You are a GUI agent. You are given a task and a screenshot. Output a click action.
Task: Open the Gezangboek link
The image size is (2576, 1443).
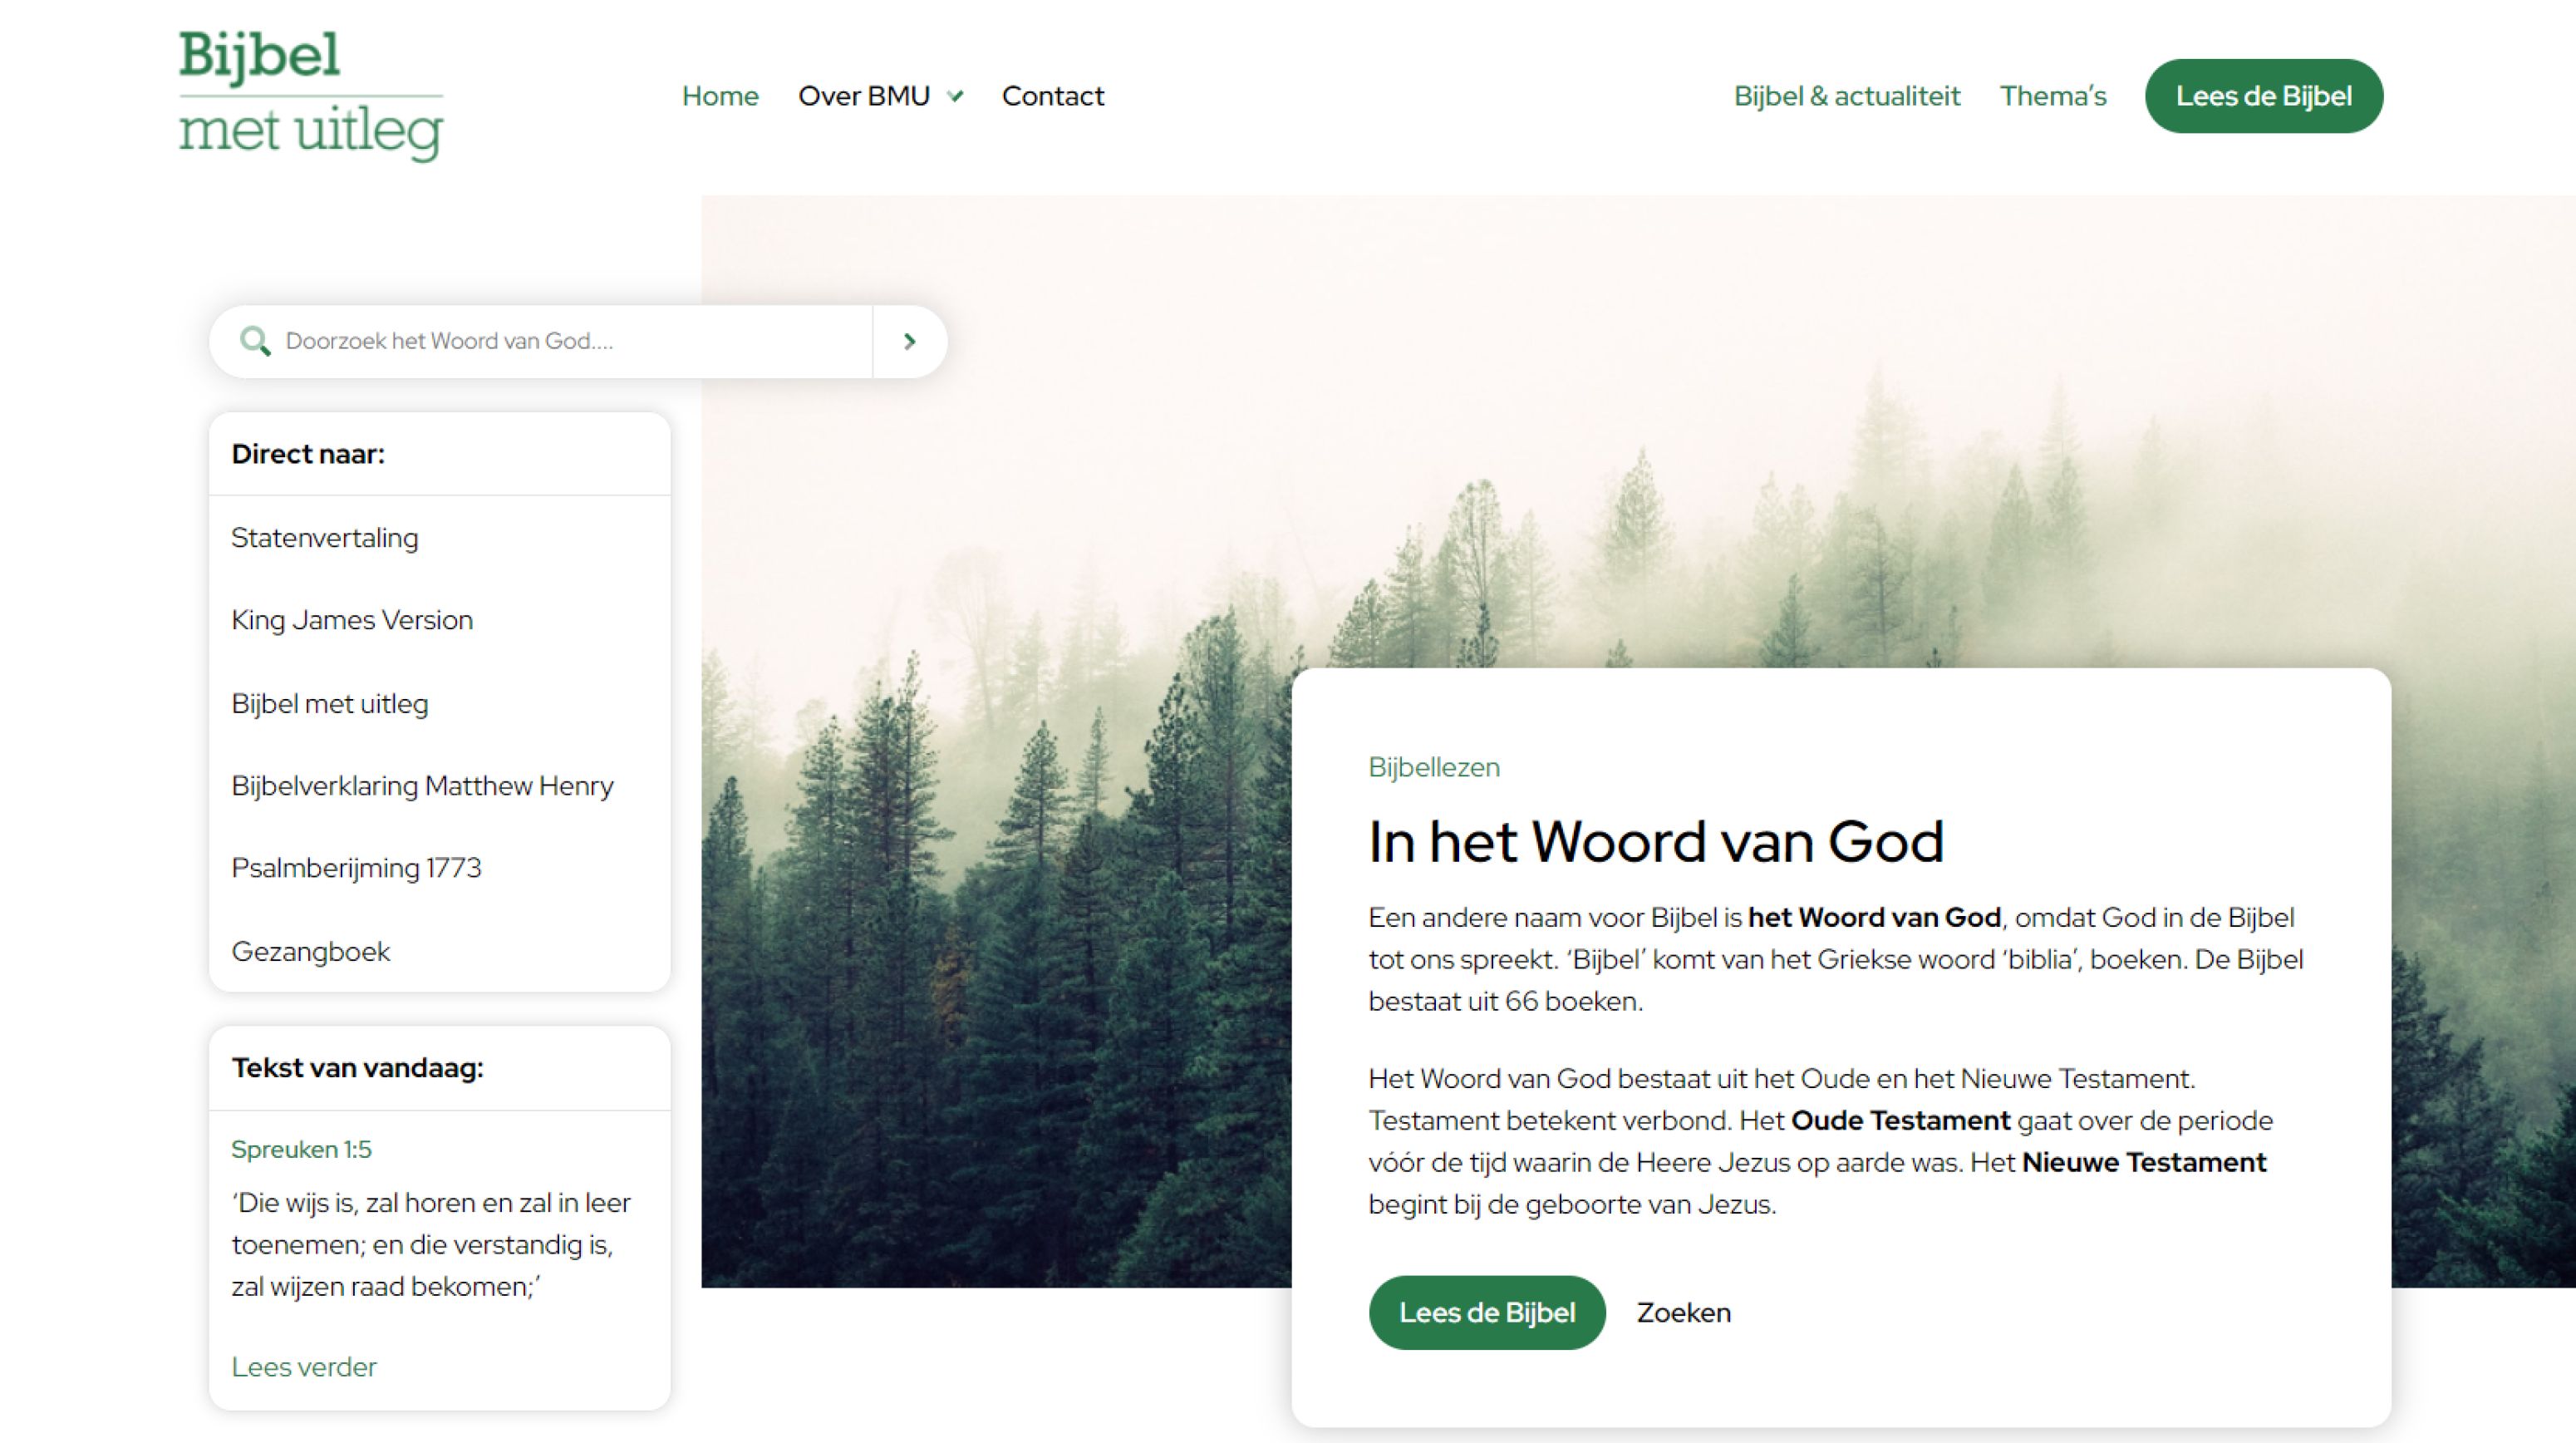click(311, 951)
